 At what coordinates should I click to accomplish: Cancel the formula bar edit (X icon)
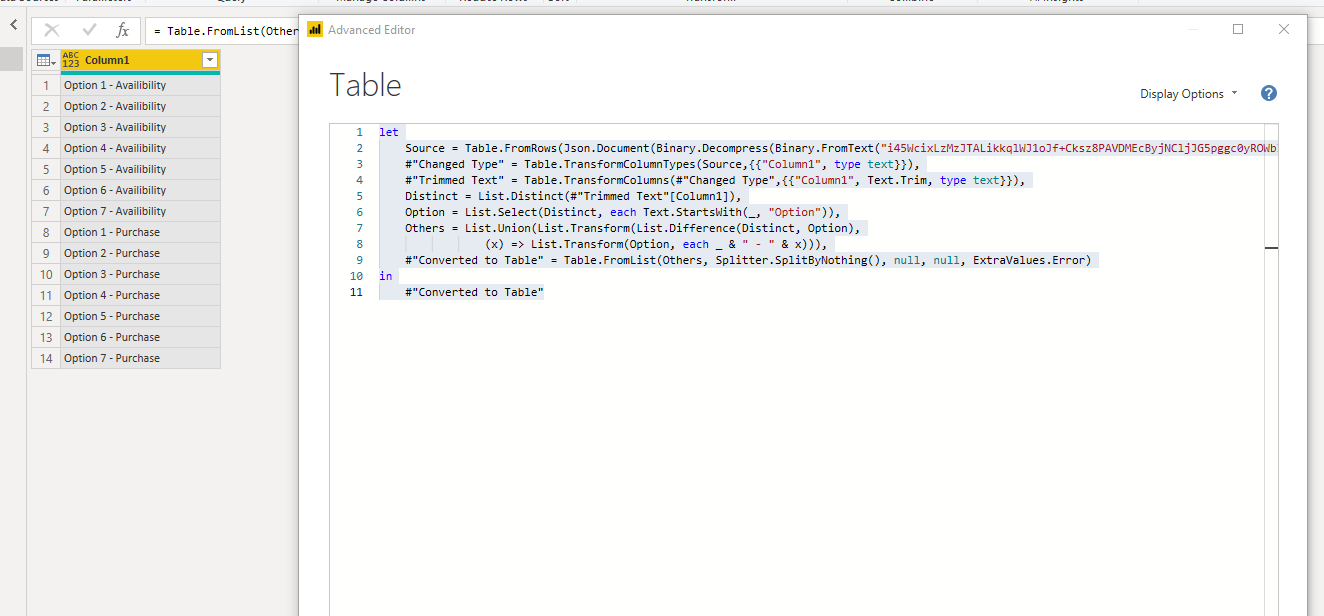[52, 31]
